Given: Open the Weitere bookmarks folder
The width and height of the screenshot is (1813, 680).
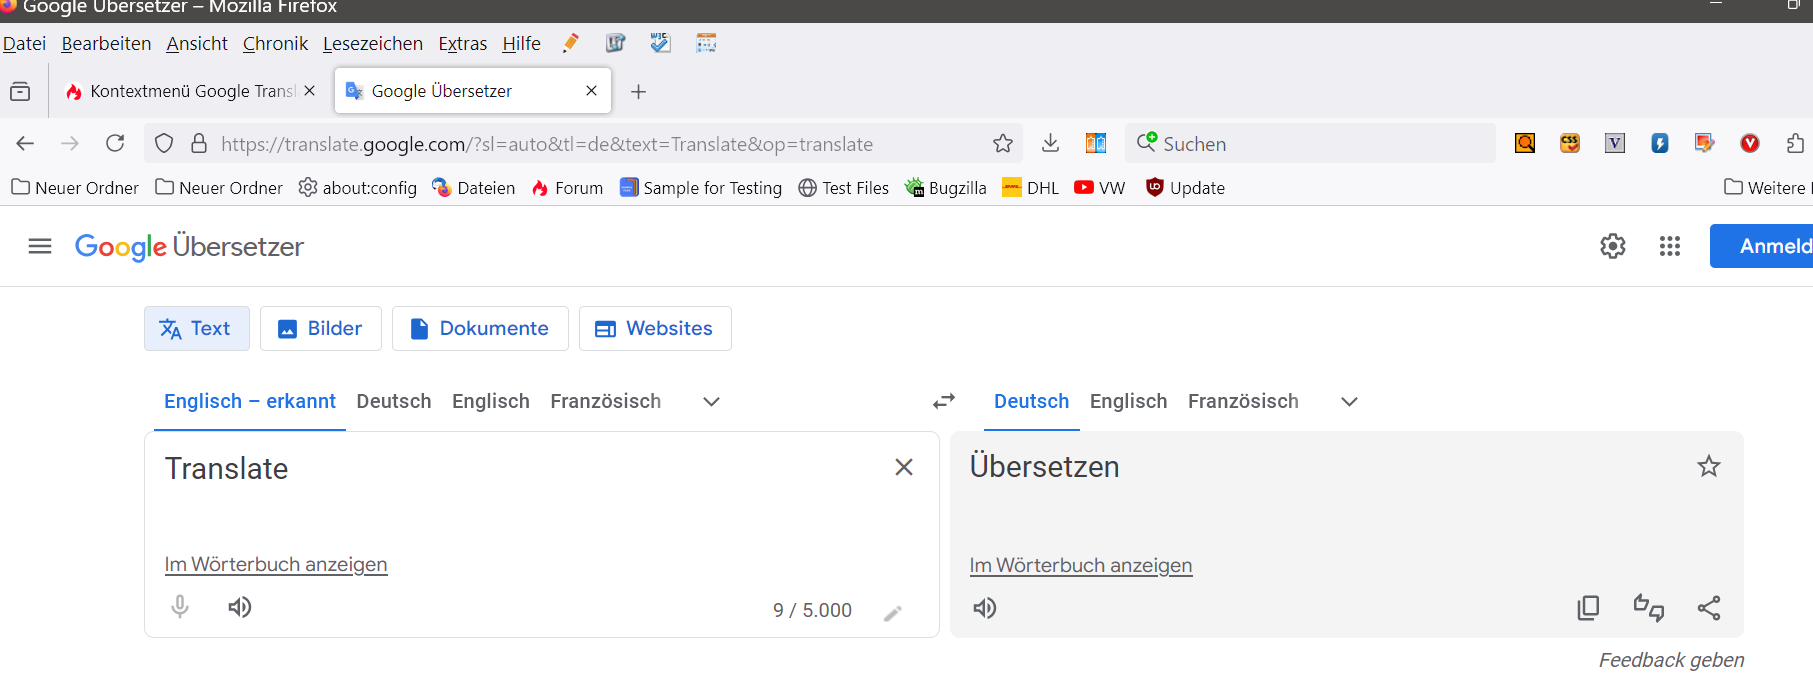Looking at the screenshot, I should tap(1766, 187).
